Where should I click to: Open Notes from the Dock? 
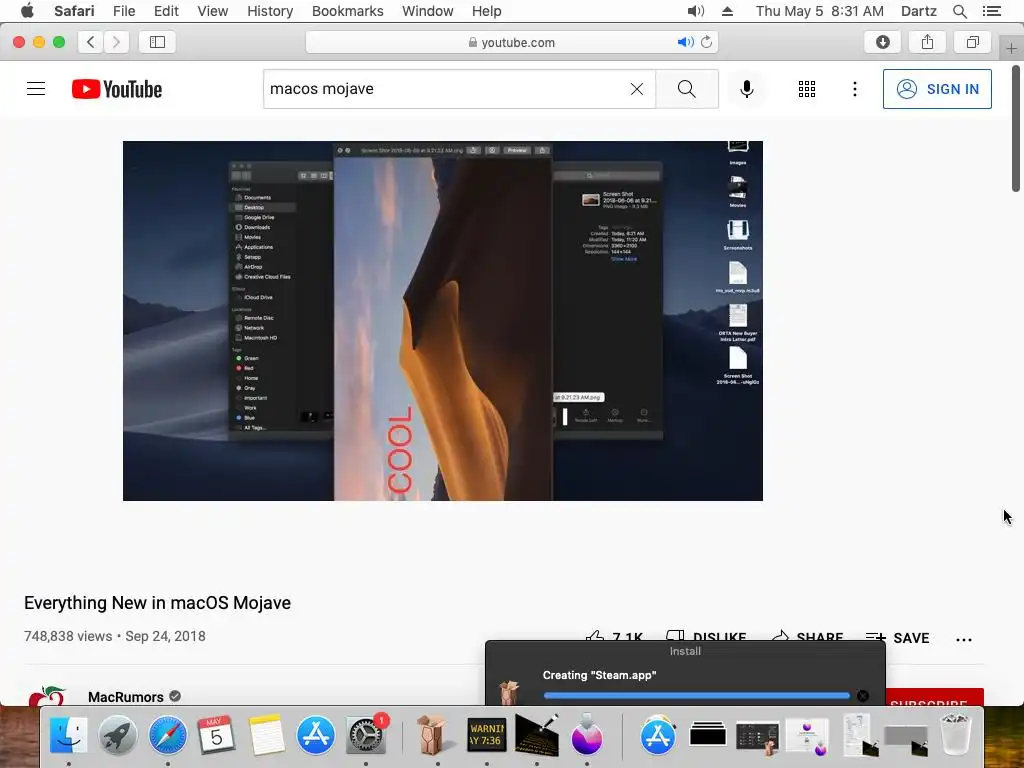266,736
